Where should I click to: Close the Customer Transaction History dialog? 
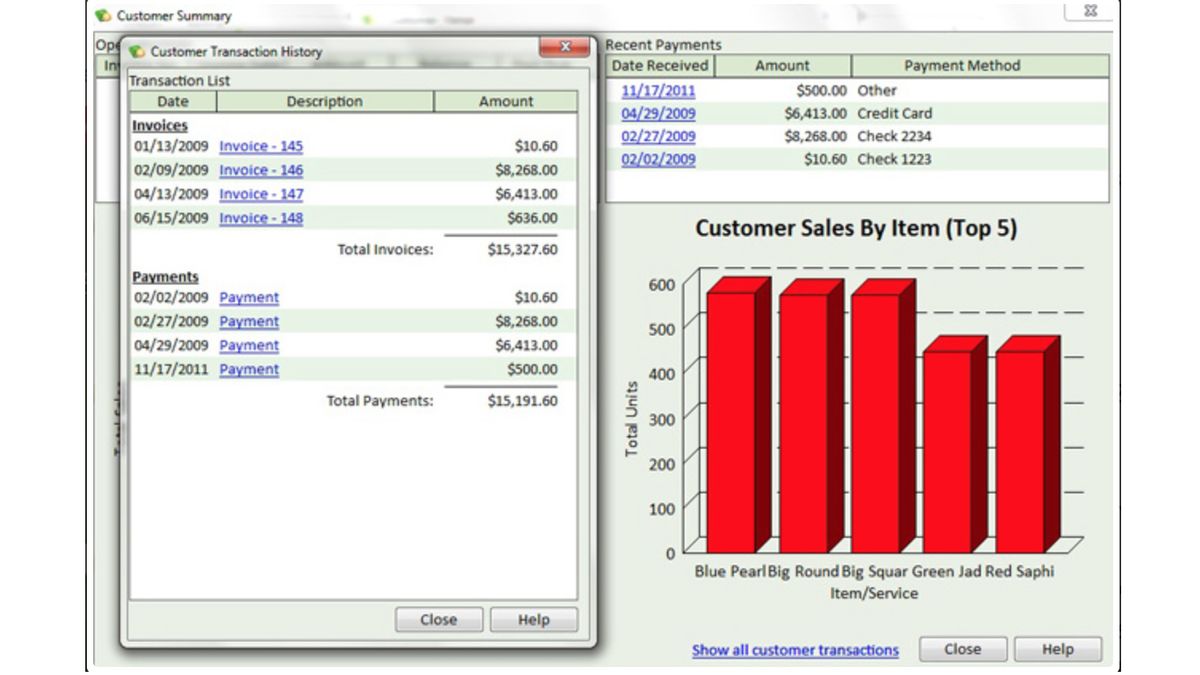[439, 619]
